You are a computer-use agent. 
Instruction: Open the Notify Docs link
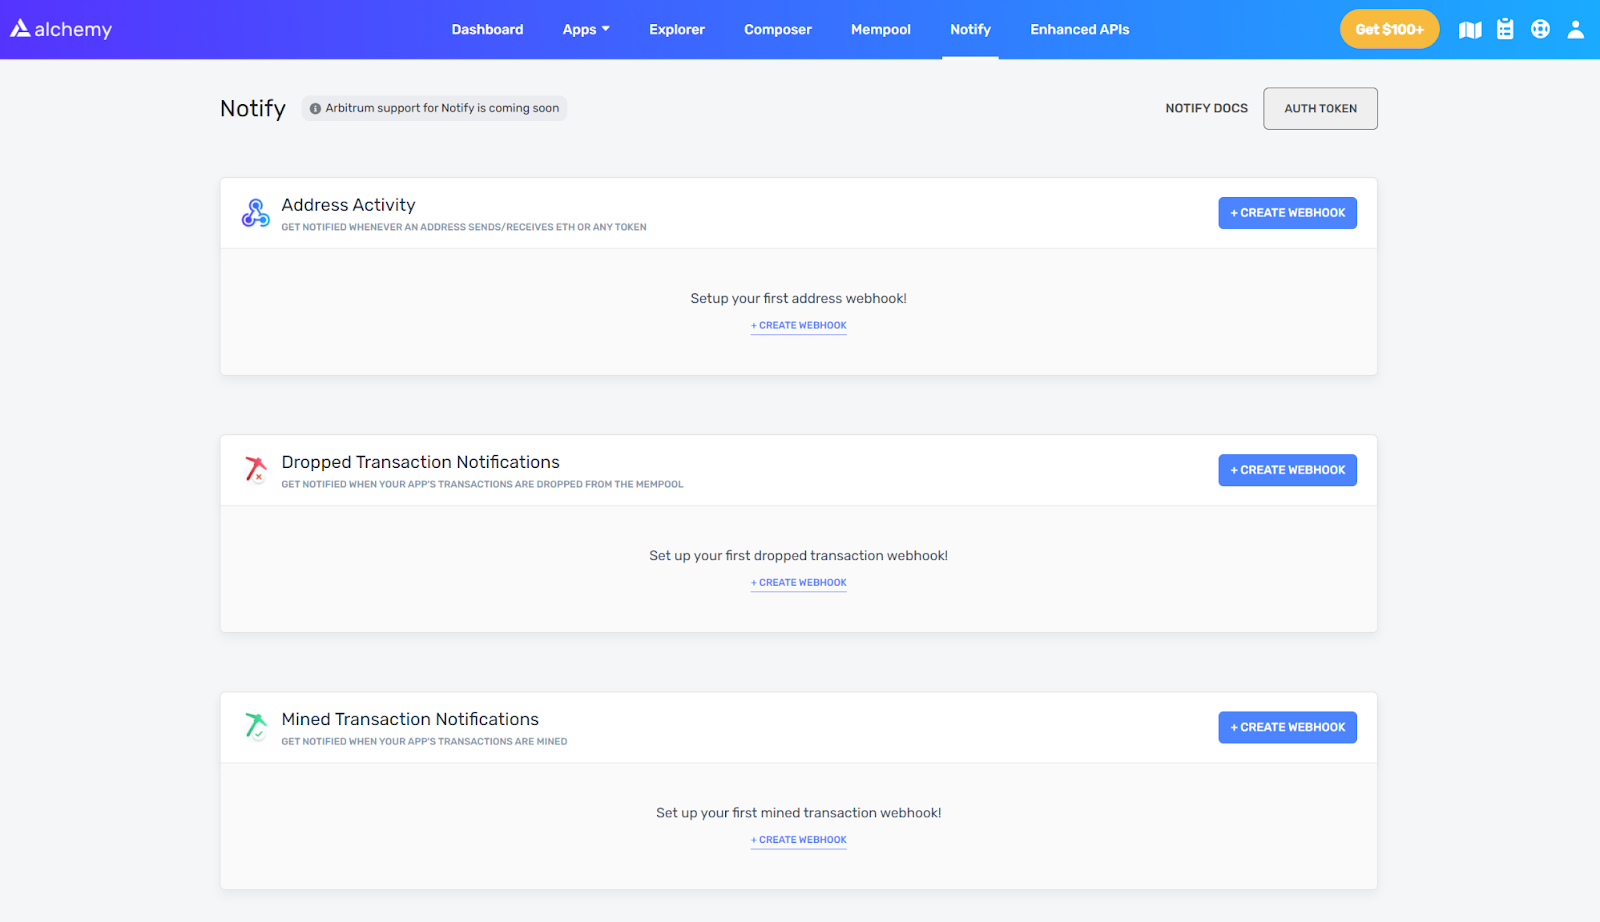1206,108
